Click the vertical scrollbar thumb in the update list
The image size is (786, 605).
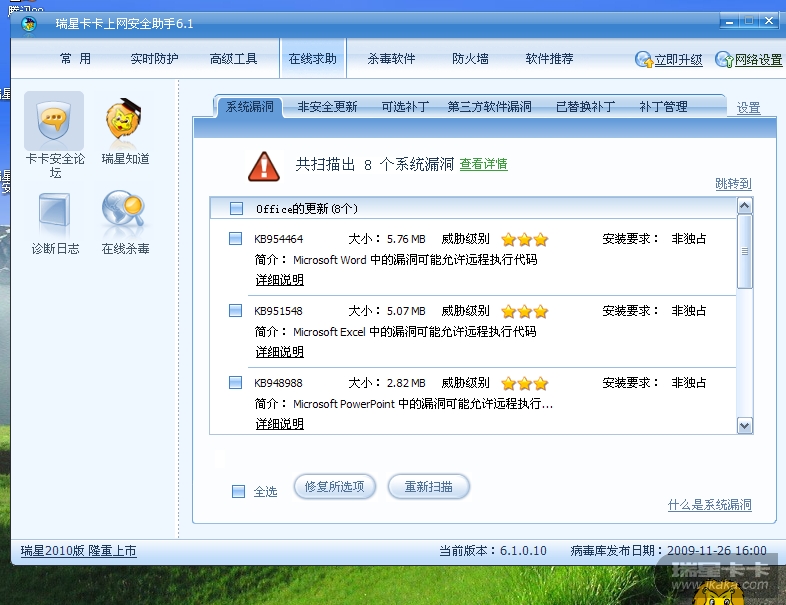744,252
